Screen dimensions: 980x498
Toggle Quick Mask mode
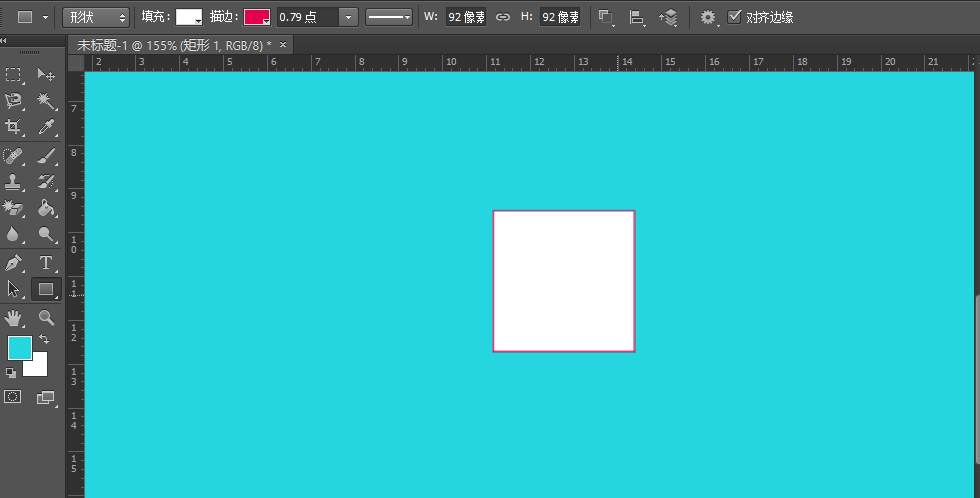pyautogui.click(x=13, y=397)
